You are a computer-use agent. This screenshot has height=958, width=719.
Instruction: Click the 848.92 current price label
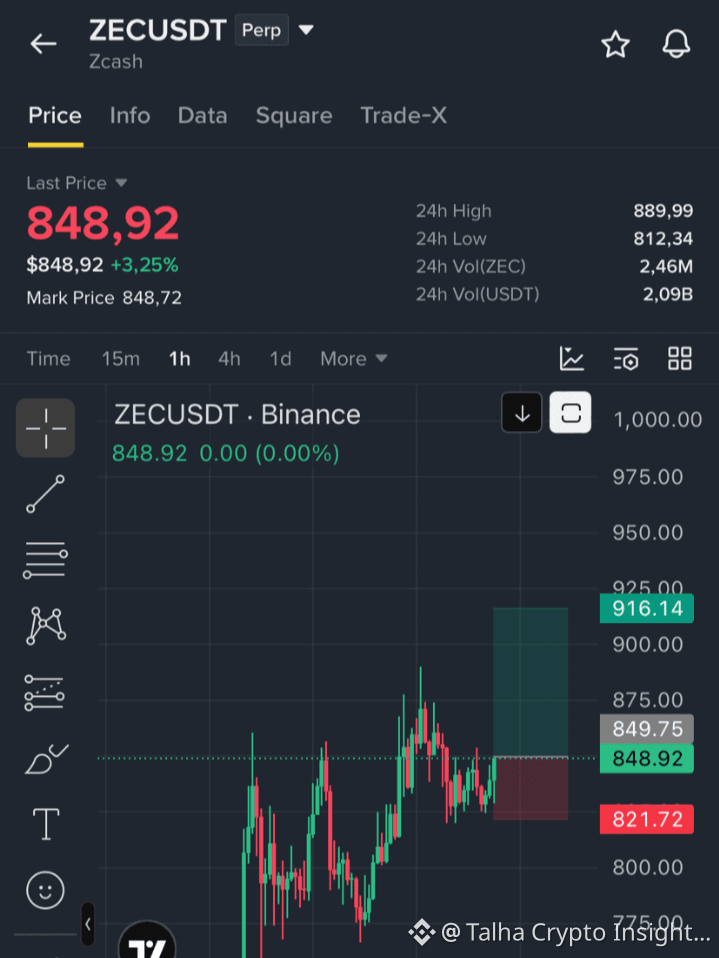coord(647,759)
